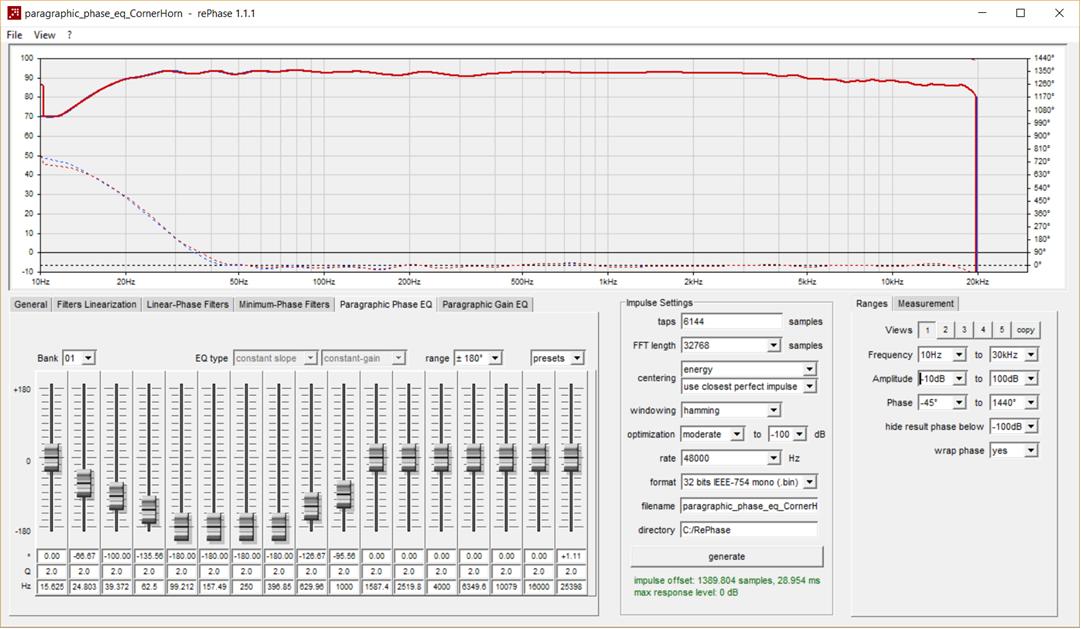The image size is (1081, 629).
Task: Open the Measurement tab
Action: (x=926, y=303)
